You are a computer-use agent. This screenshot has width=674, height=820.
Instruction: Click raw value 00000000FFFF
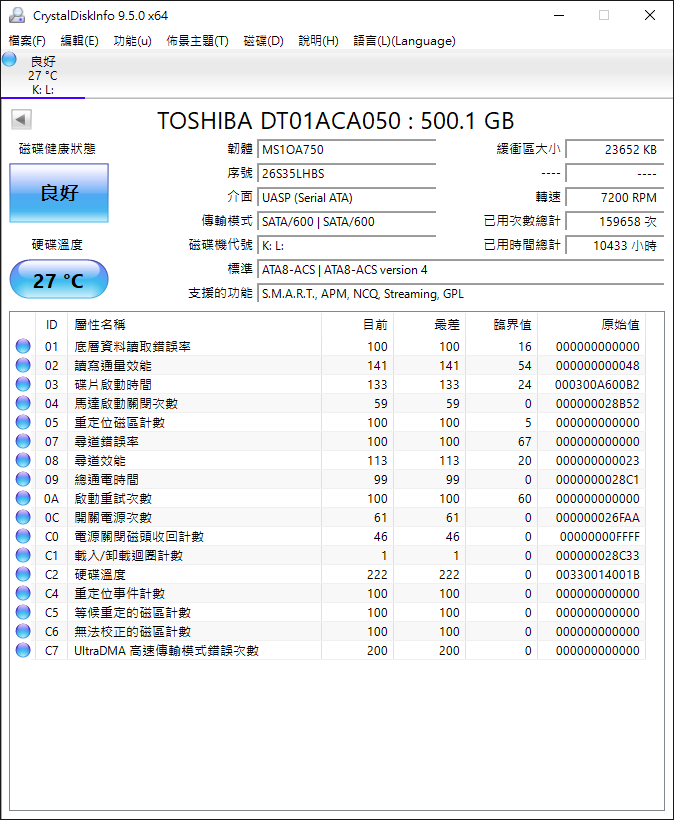(x=600, y=537)
